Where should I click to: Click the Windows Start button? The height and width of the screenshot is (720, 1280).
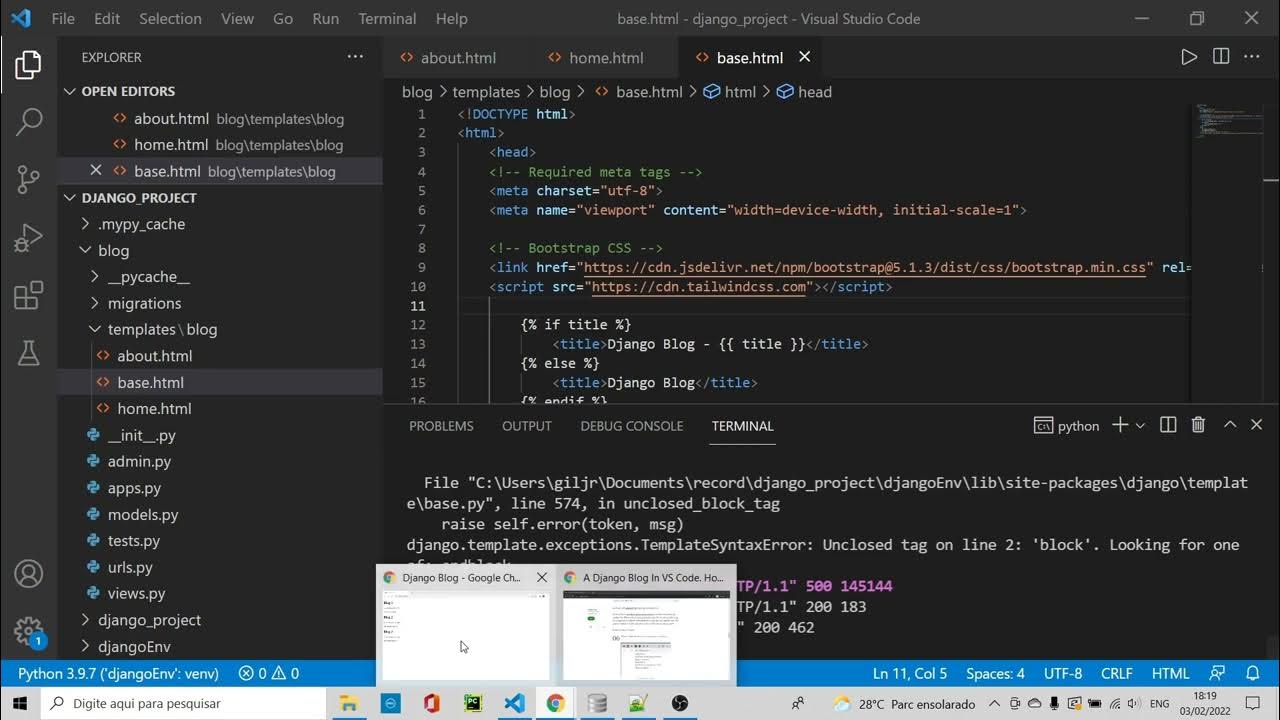tap(20, 703)
